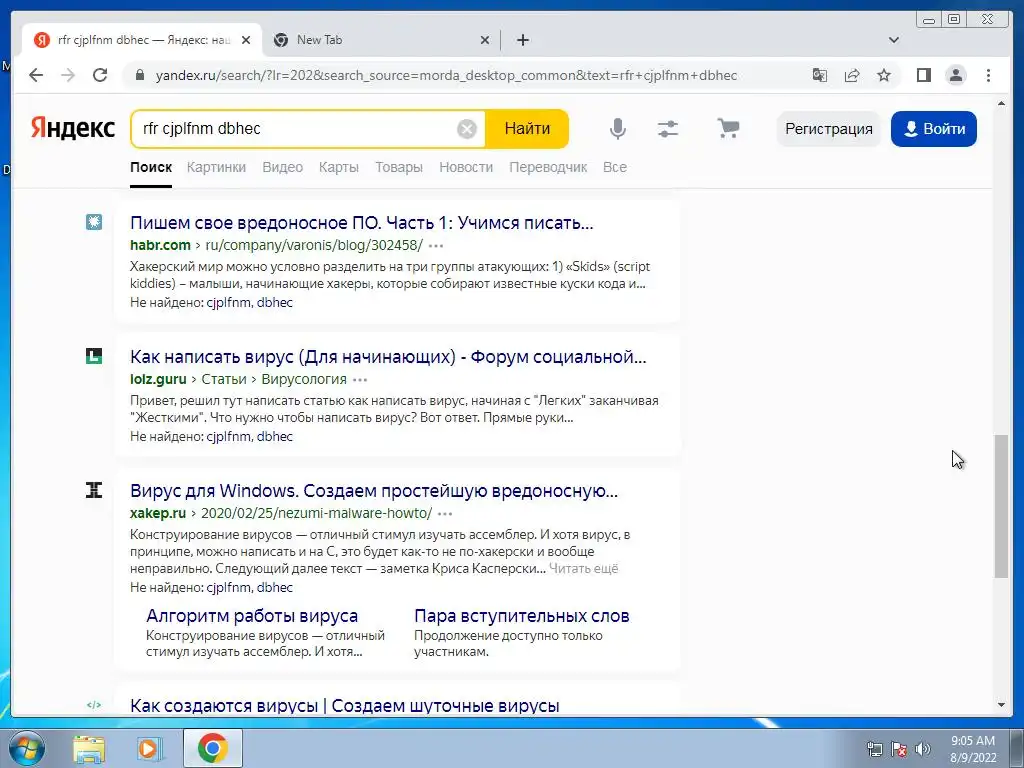Click the habr.com result favicon
The image size is (1024, 768).
(94, 222)
